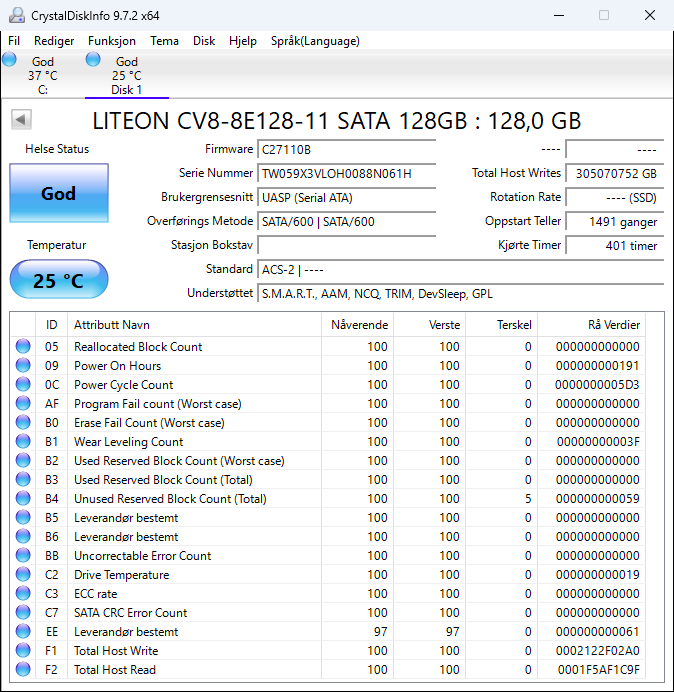This screenshot has width=674, height=692.
Task: Close the CrystalDiskInfo window
Action: click(650, 15)
